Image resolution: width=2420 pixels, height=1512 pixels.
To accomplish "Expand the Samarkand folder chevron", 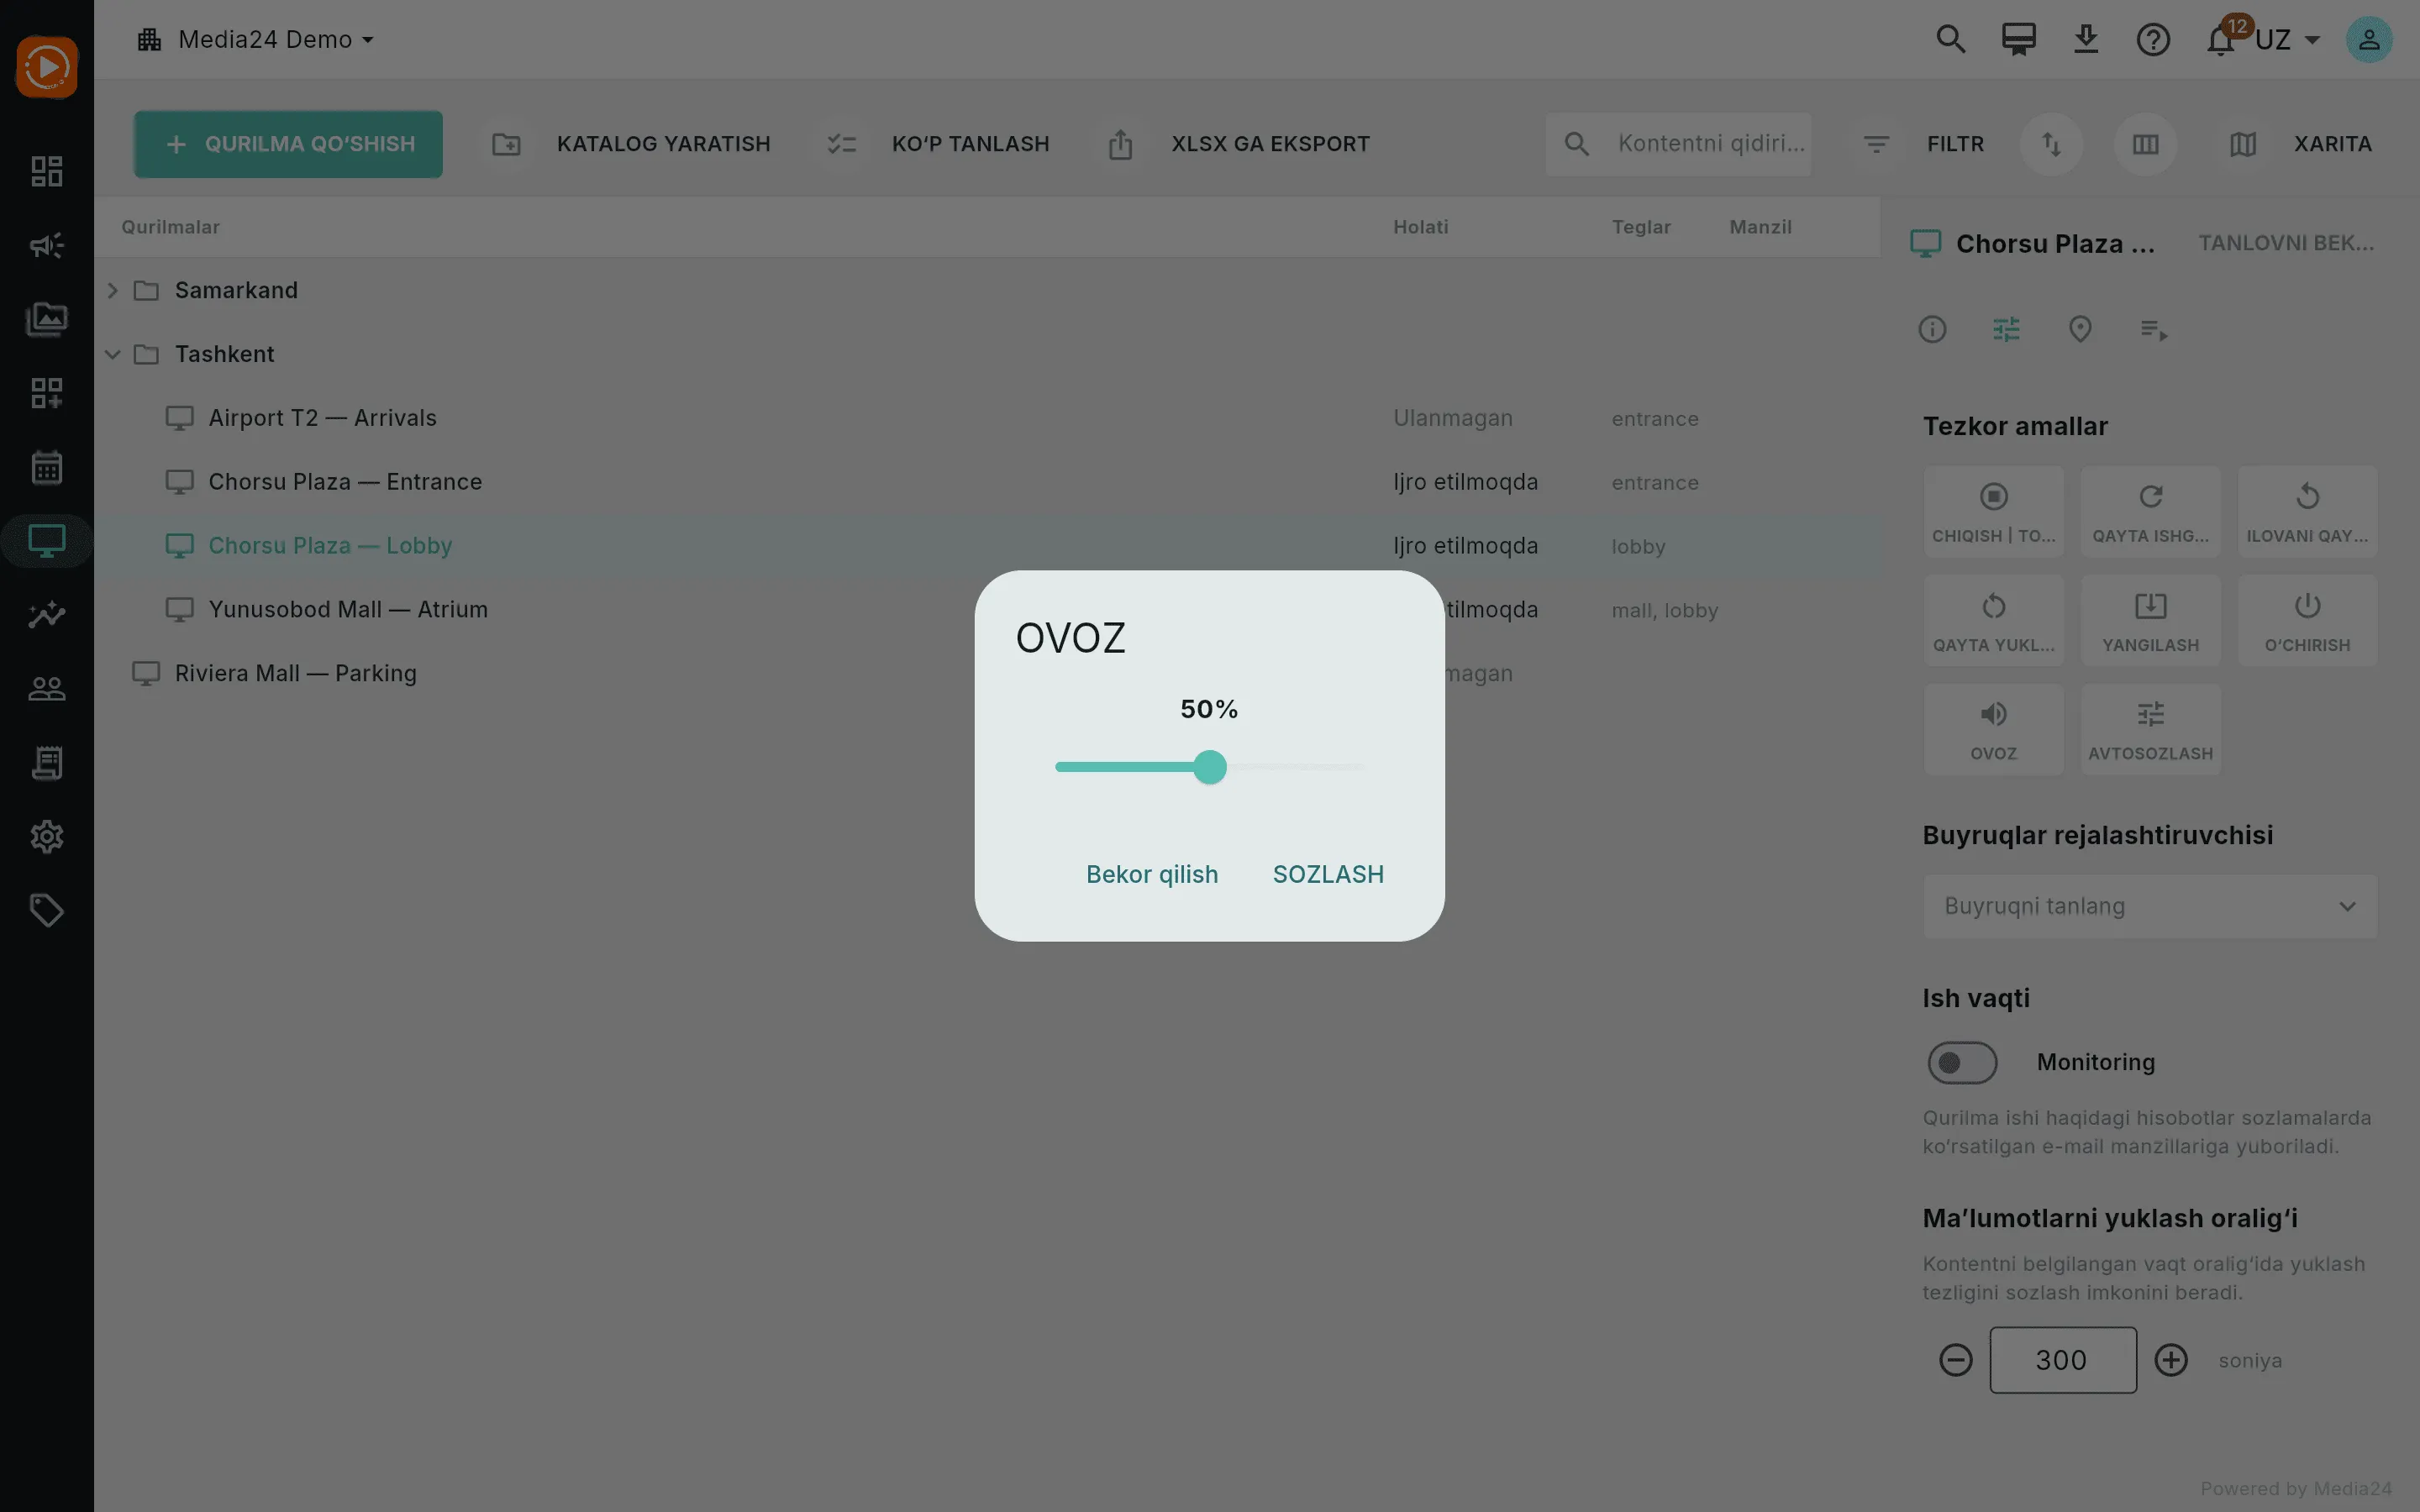I will (112, 290).
